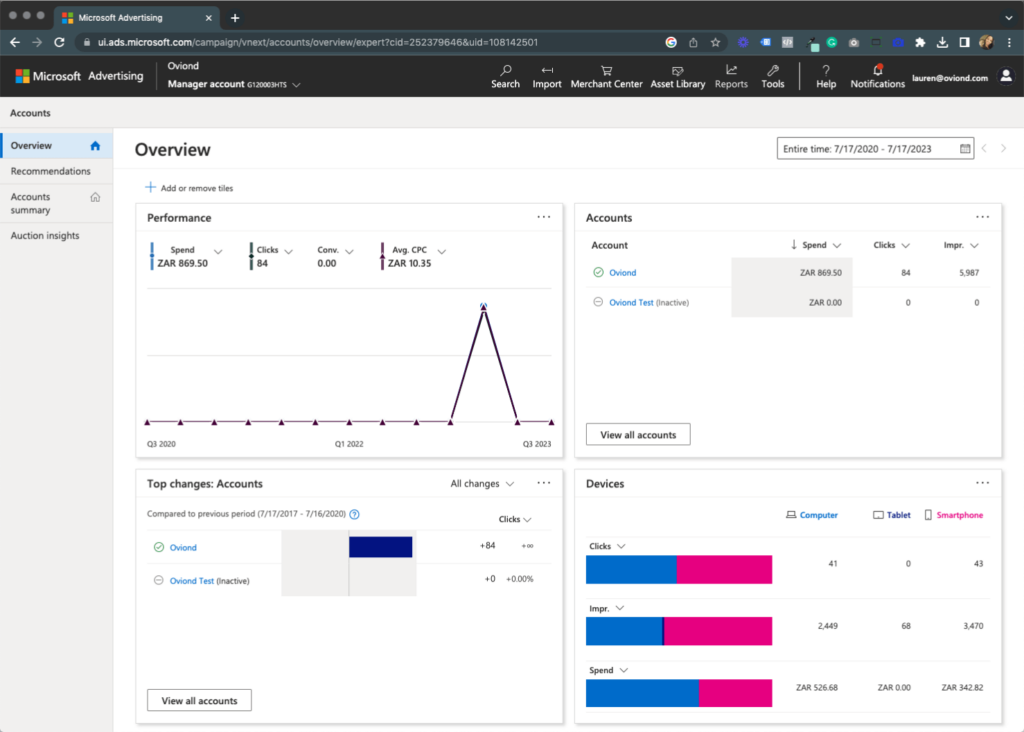Screen dimensions: 1024x732
Task: Open Performance tile more options
Action: 543,217
